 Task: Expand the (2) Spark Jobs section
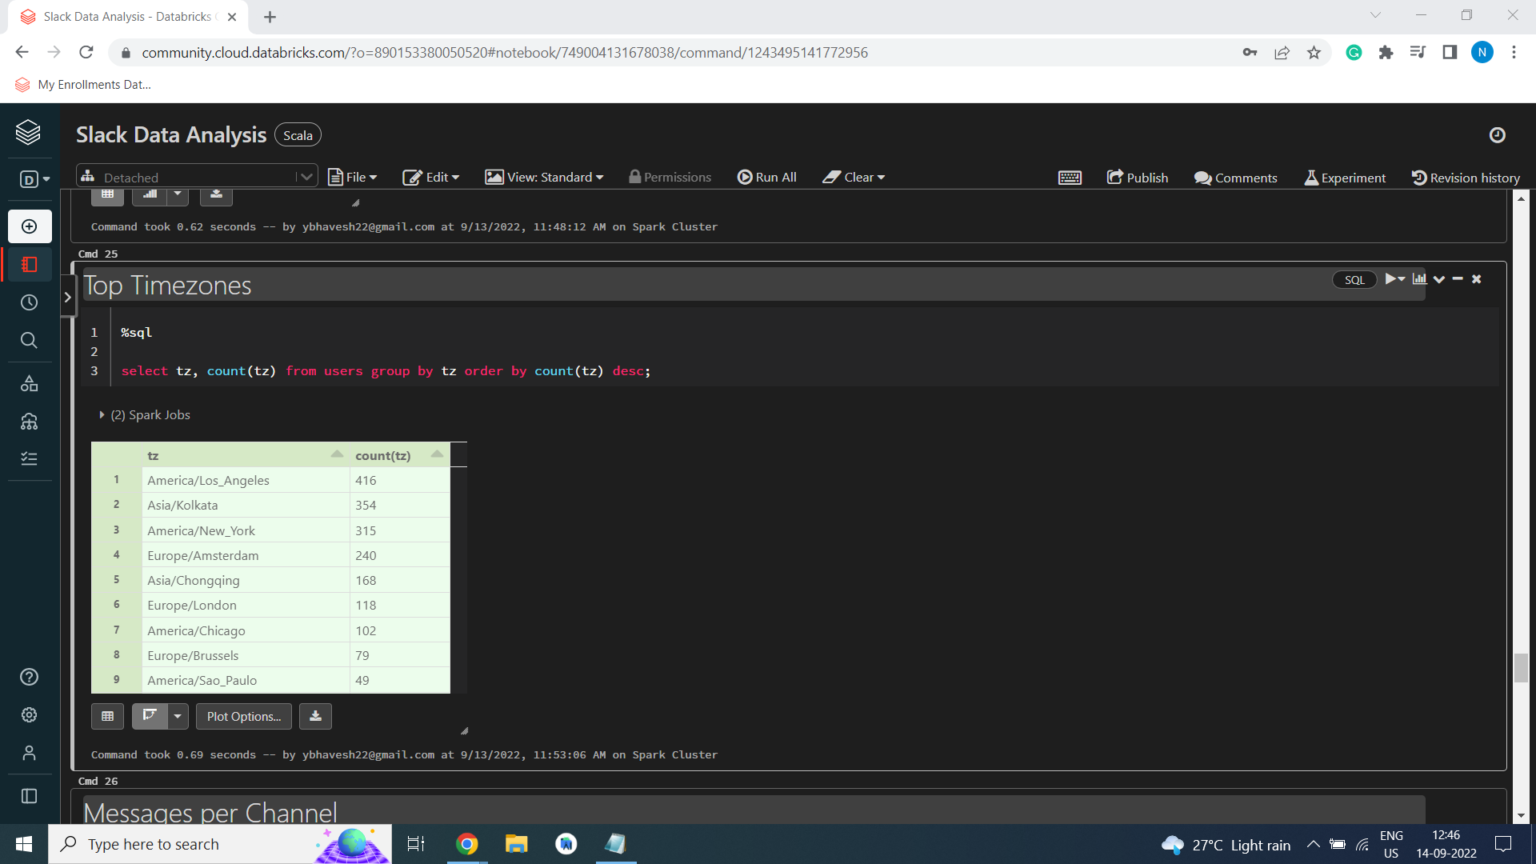click(145, 415)
